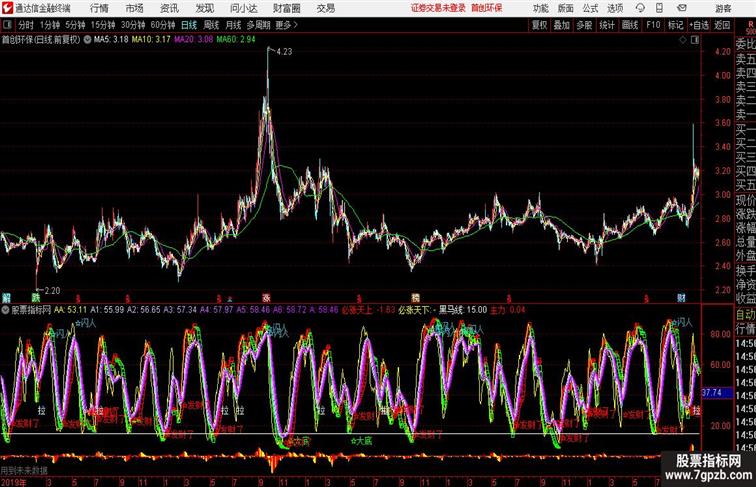
Task: Click the diamond icon above the main chart
Action: coord(683,40)
